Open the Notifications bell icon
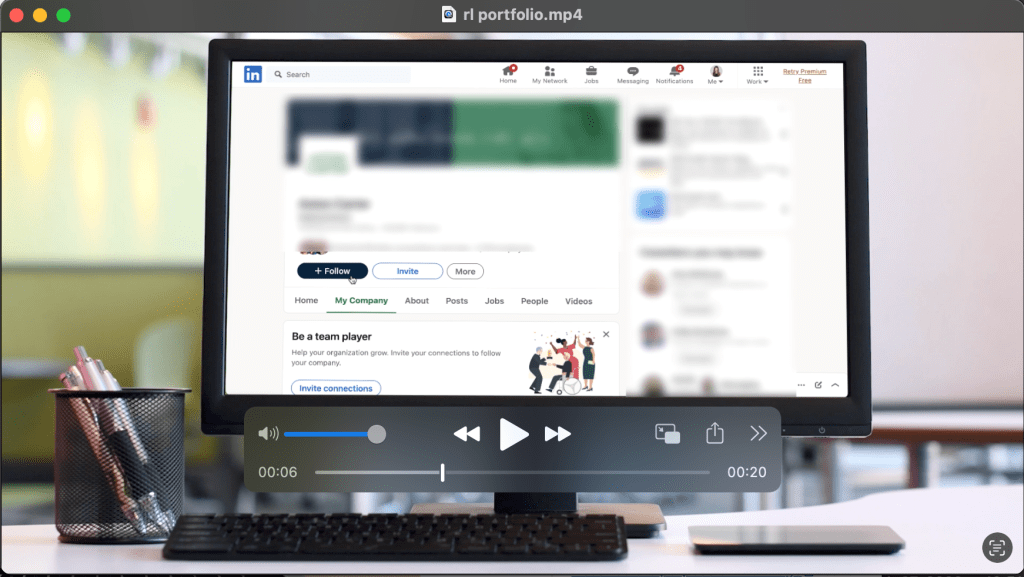 click(674, 73)
